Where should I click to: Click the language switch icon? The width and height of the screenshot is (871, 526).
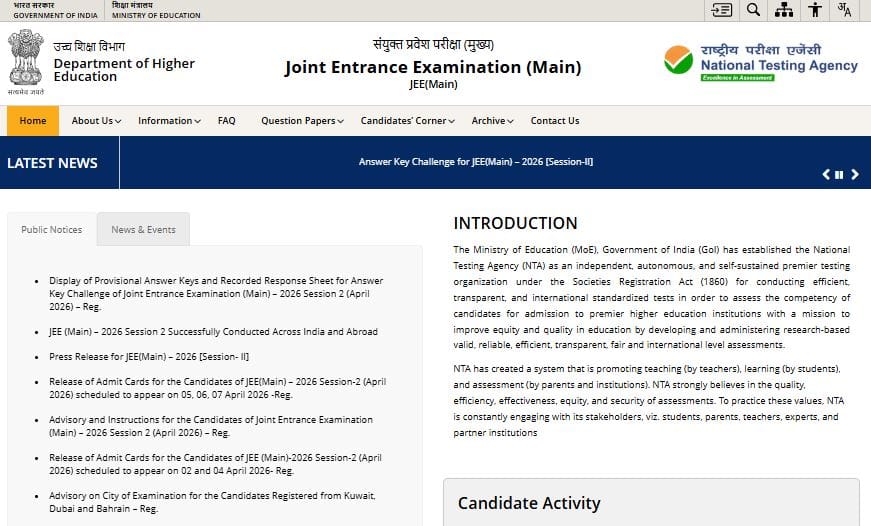click(844, 10)
